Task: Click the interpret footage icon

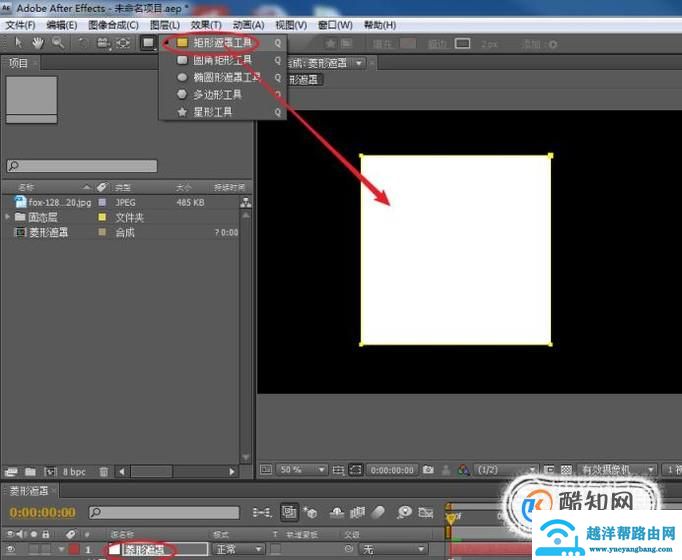Action: (x=11, y=472)
